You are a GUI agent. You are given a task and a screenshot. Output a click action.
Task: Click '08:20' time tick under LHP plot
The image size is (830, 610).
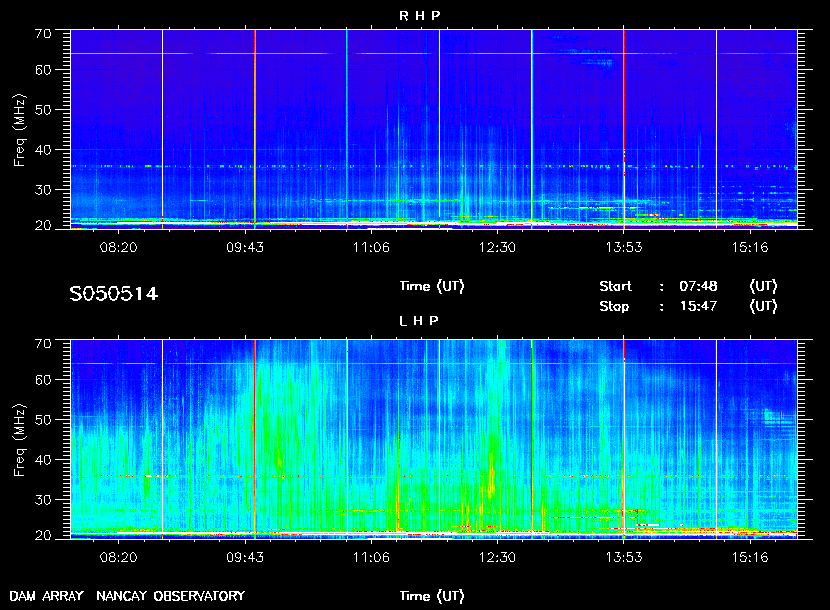point(119,557)
